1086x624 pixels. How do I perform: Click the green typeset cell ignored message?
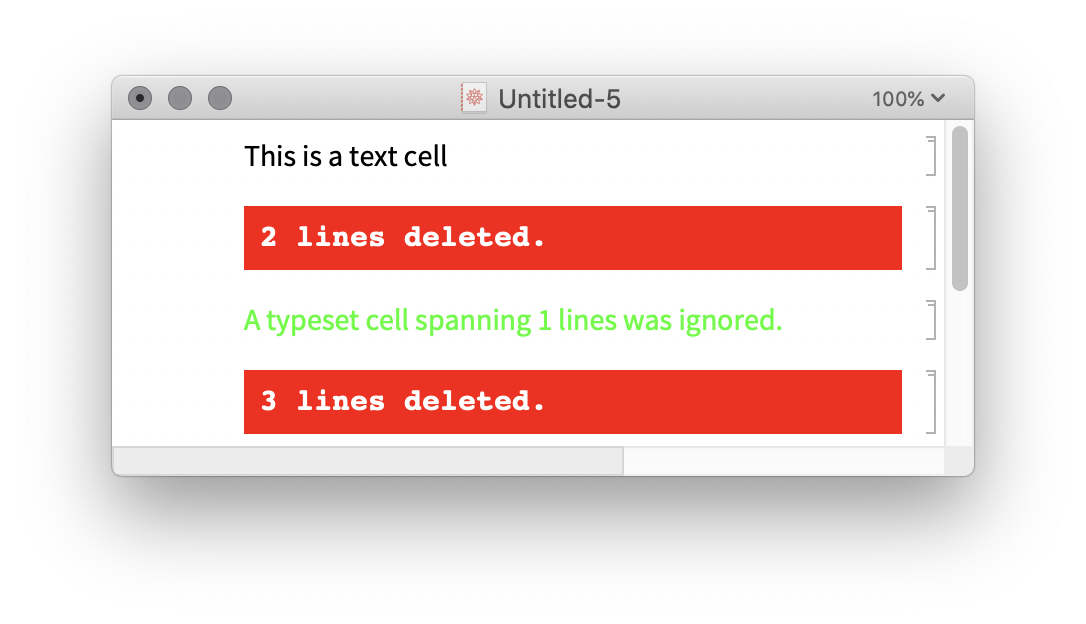click(x=512, y=321)
